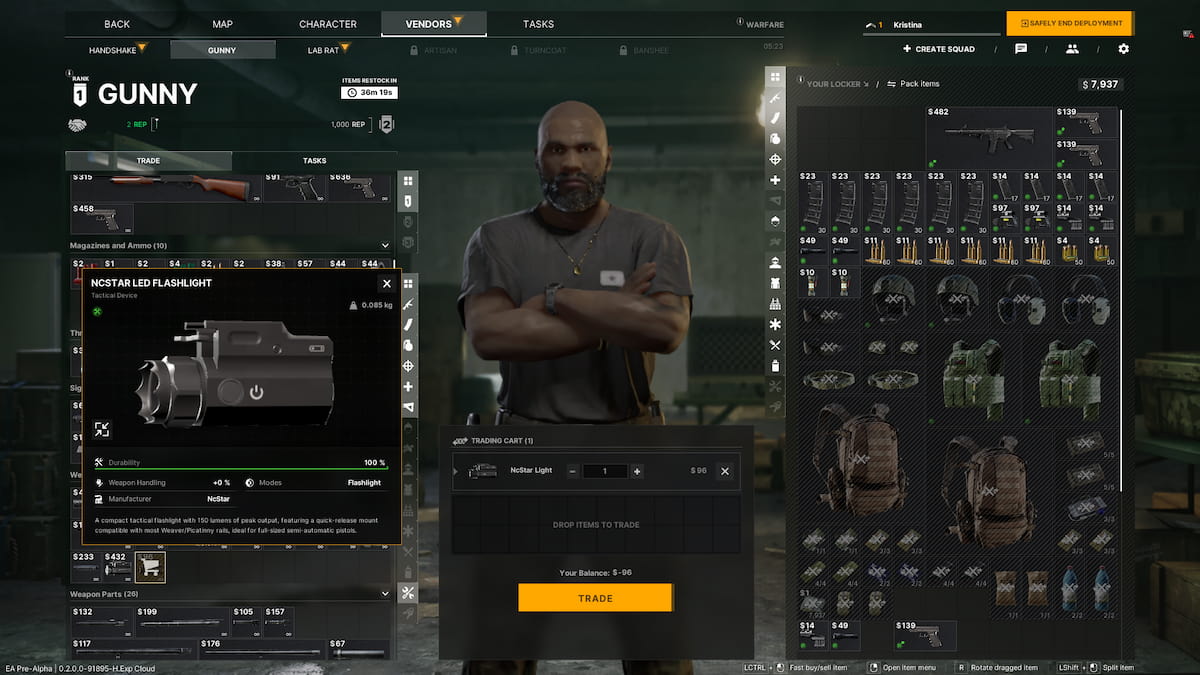Shrink the flashlight preview with collapse icon
The height and width of the screenshot is (675, 1200).
click(102, 429)
